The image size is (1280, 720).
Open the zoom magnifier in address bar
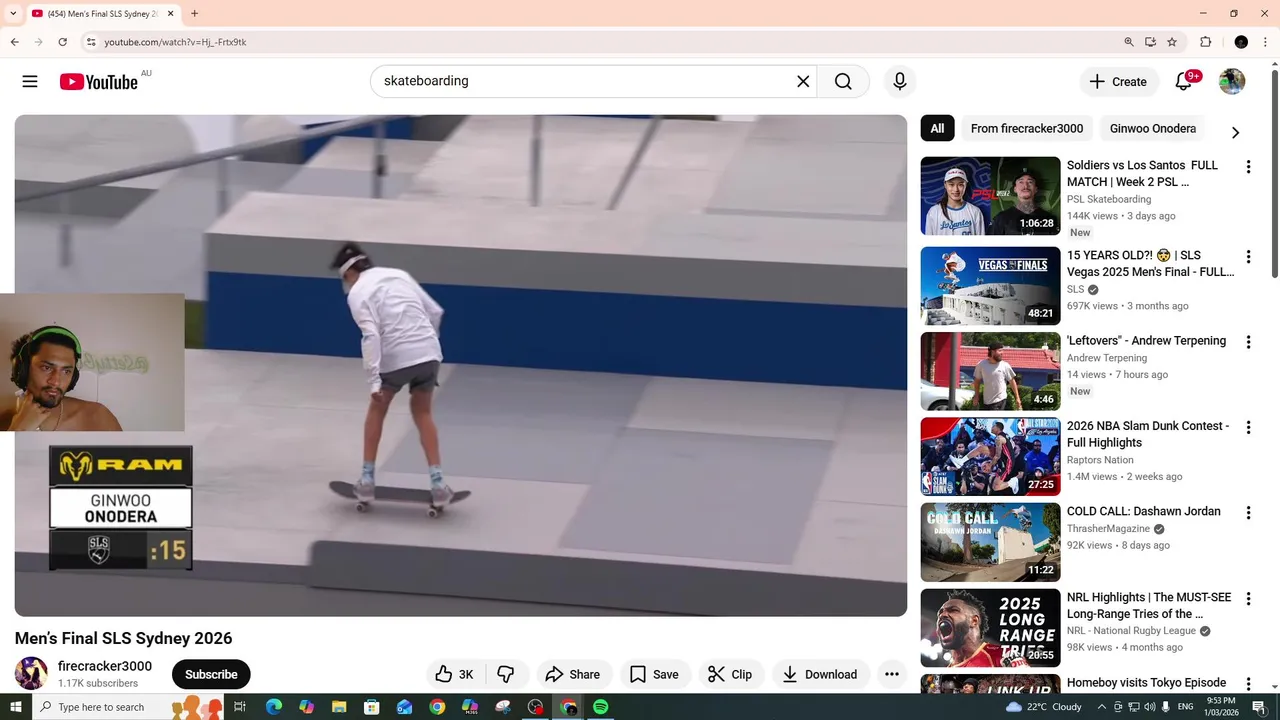[1129, 42]
